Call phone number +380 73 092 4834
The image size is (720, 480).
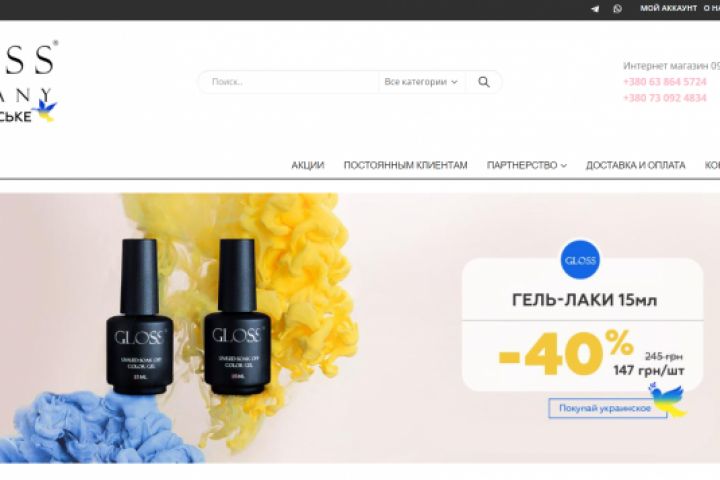664,98
